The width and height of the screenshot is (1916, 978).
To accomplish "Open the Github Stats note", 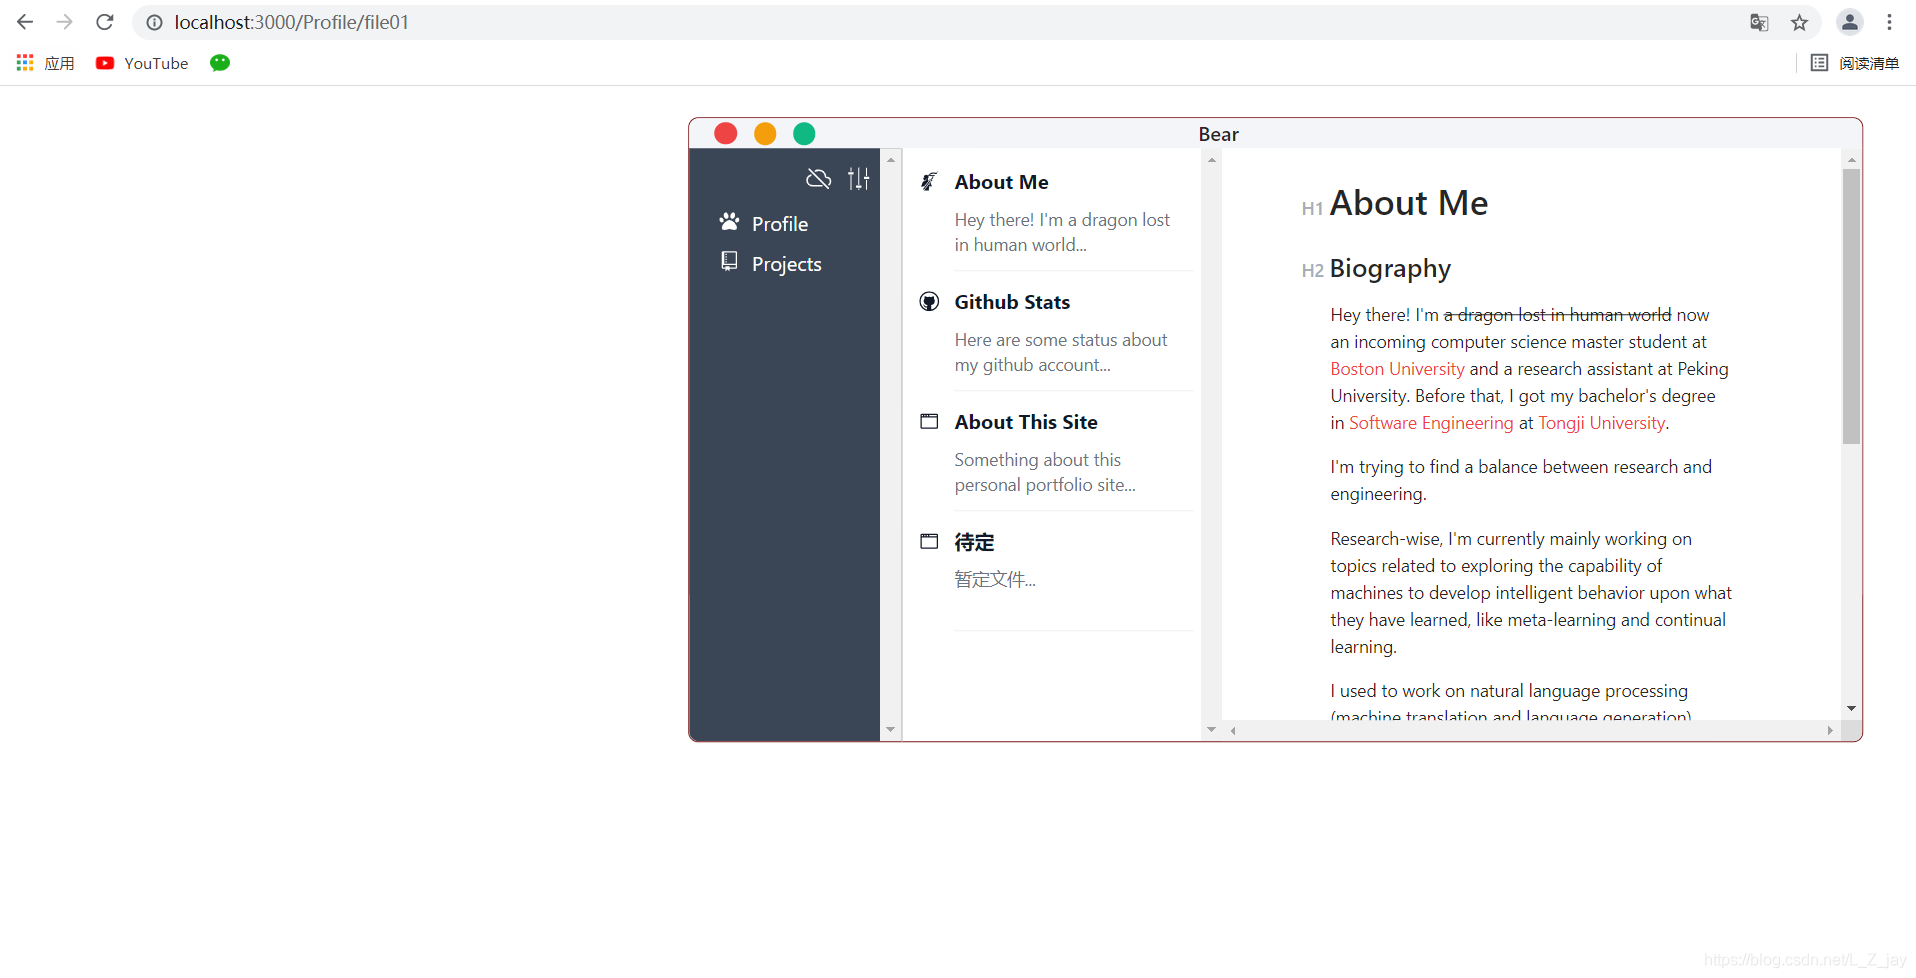I will 1012,302.
